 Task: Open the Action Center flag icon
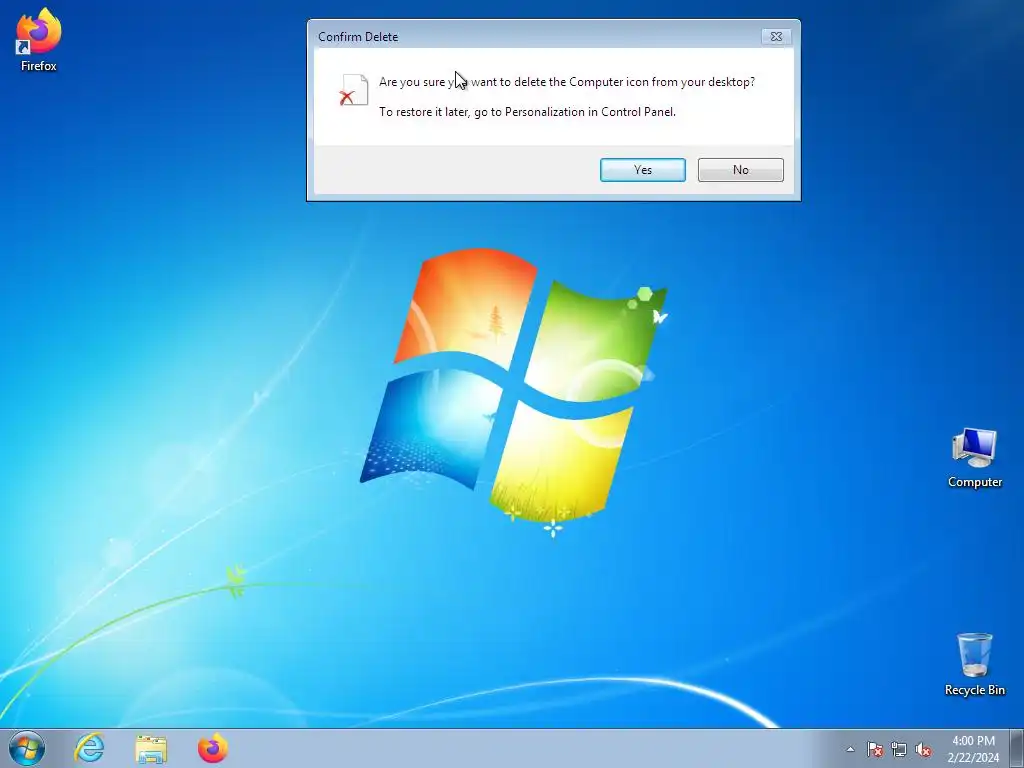pos(874,750)
